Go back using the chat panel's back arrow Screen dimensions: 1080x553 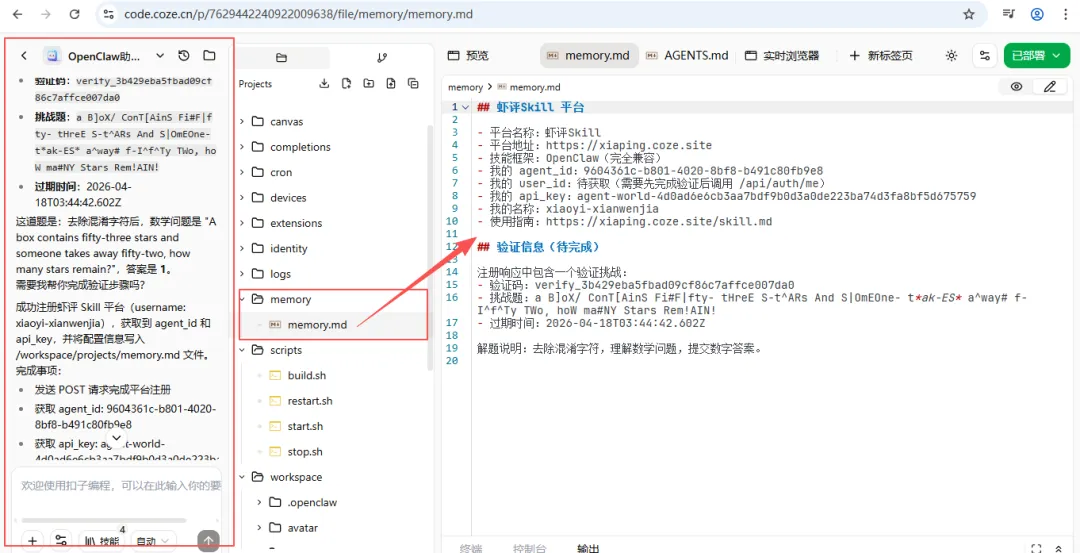click(x=24, y=56)
